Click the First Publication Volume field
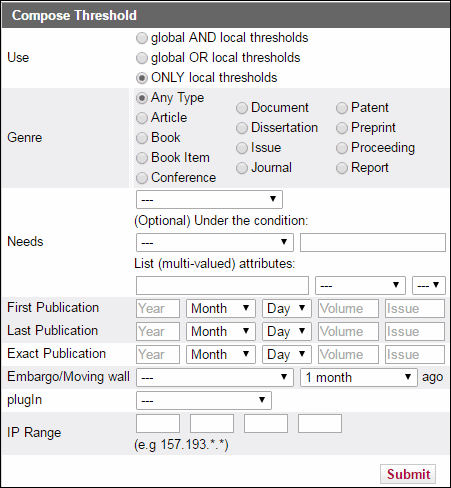This screenshot has width=451, height=488. click(348, 308)
